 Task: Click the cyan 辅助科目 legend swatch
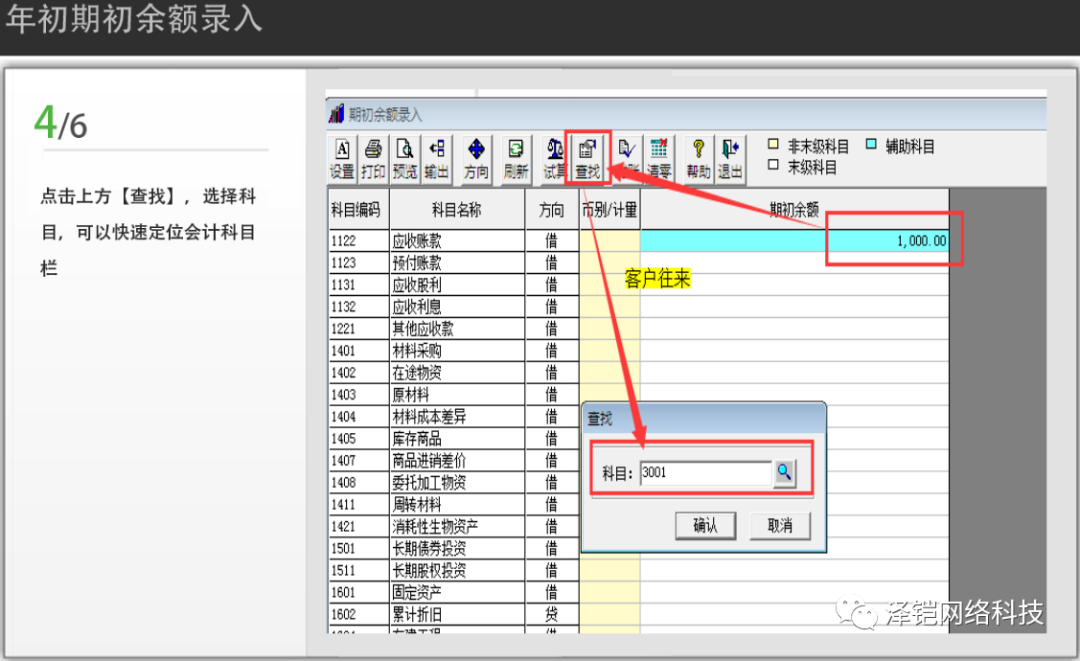tap(871, 145)
